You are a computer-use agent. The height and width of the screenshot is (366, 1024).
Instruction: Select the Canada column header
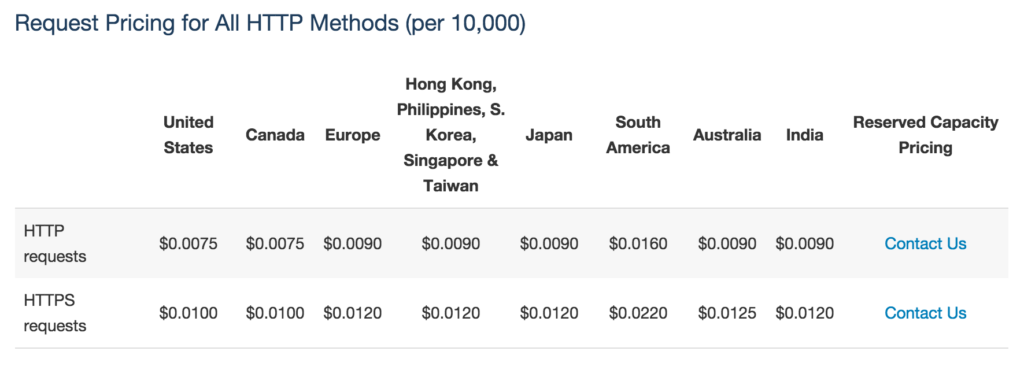(x=275, y=135)
